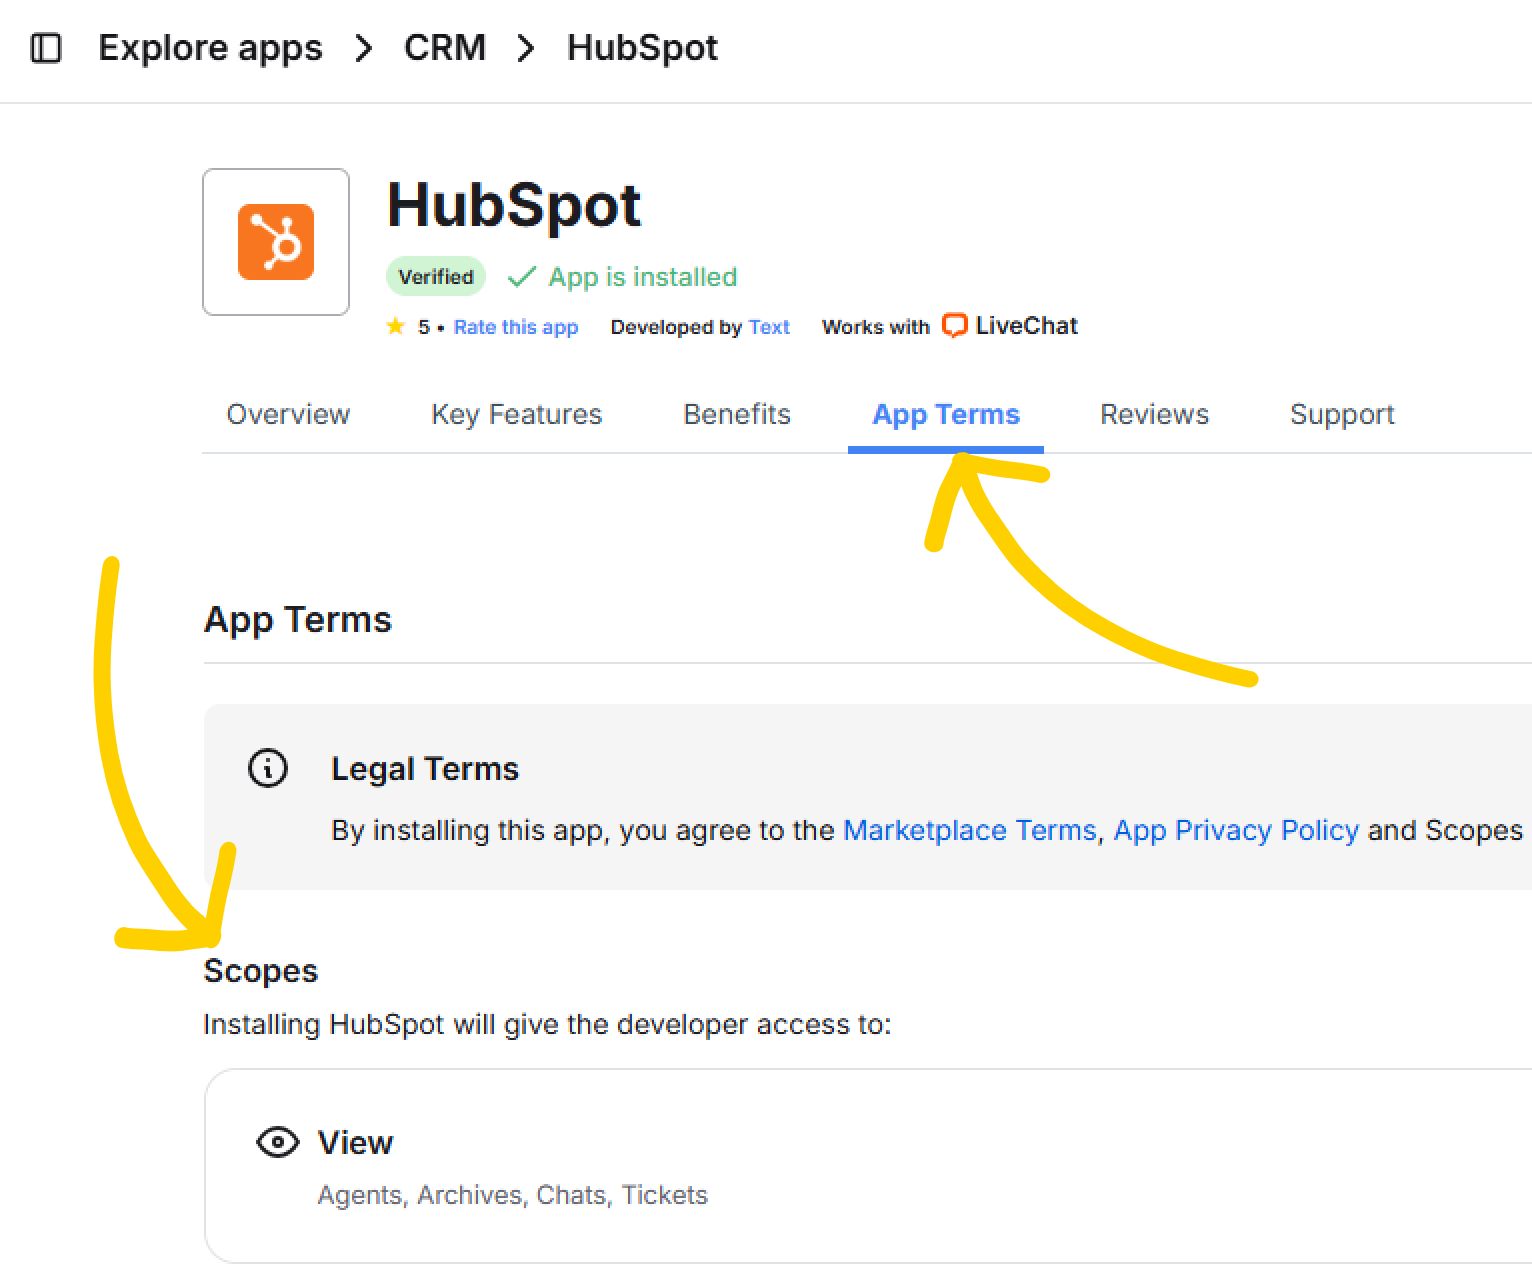
Task: Switch to the Overview tab
Action: click(x=288, y=414)
